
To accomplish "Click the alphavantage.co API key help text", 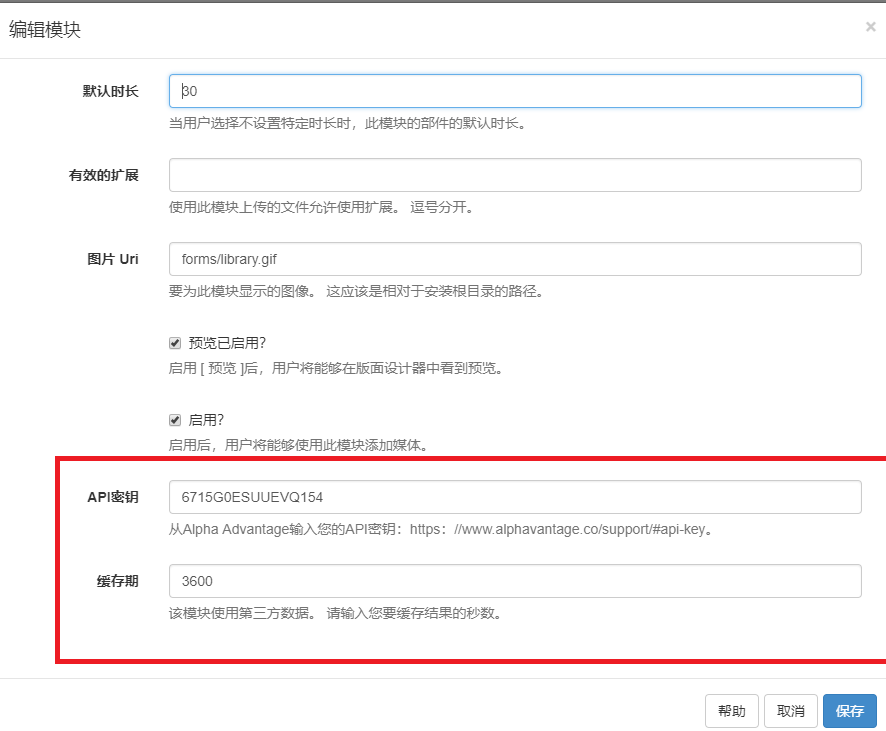I will (442, 529).
